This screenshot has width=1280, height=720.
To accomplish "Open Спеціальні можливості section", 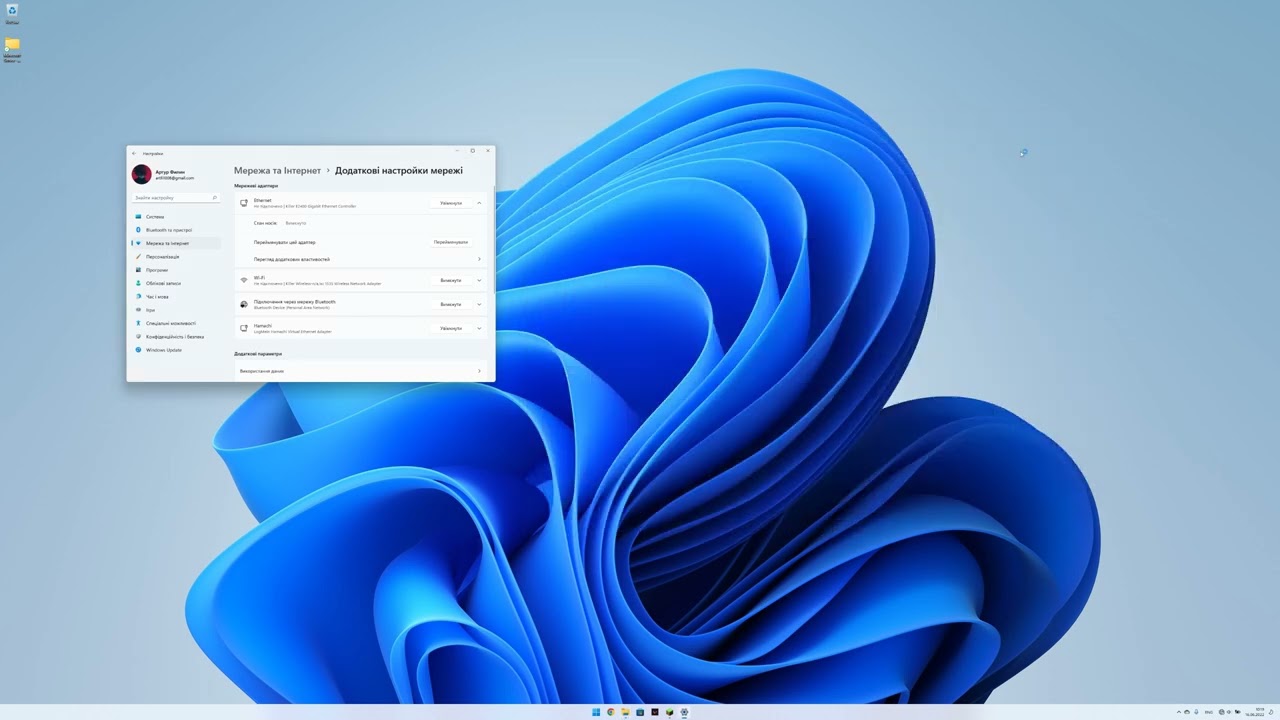I will tap(176, 323).
